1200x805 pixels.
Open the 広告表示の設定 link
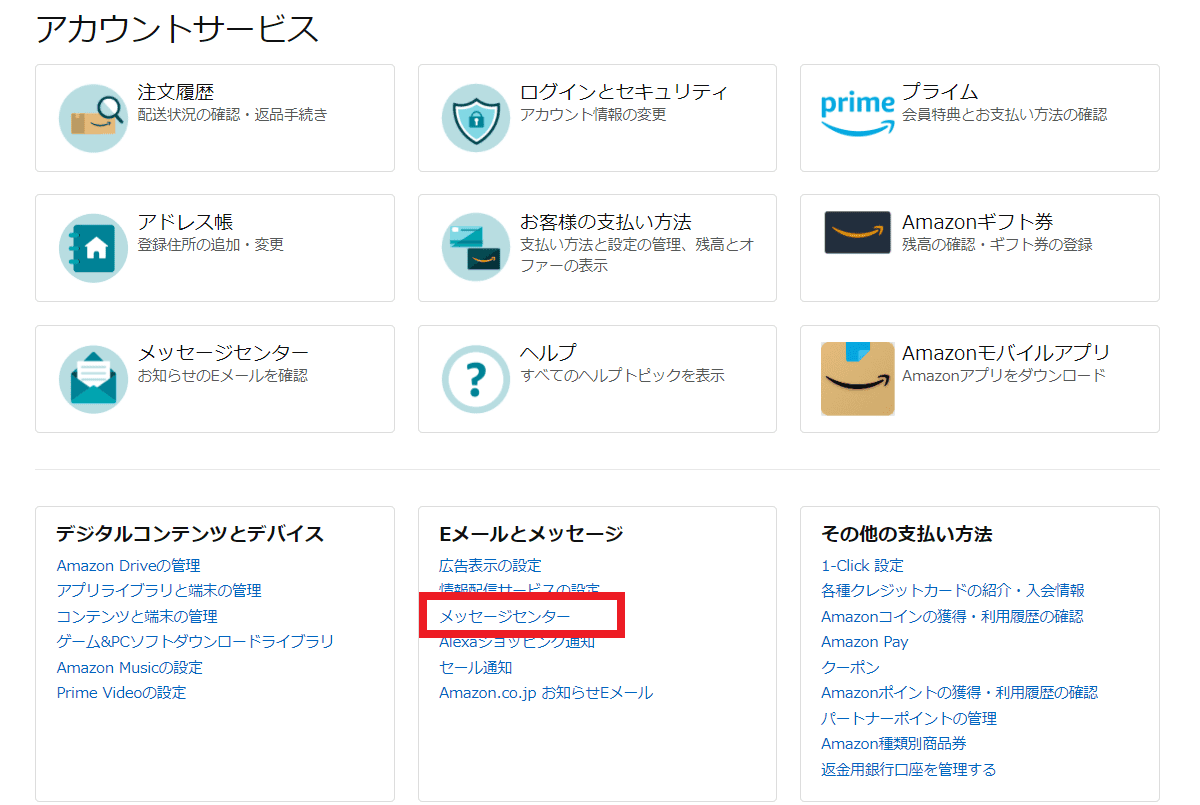tap(490, 566)
